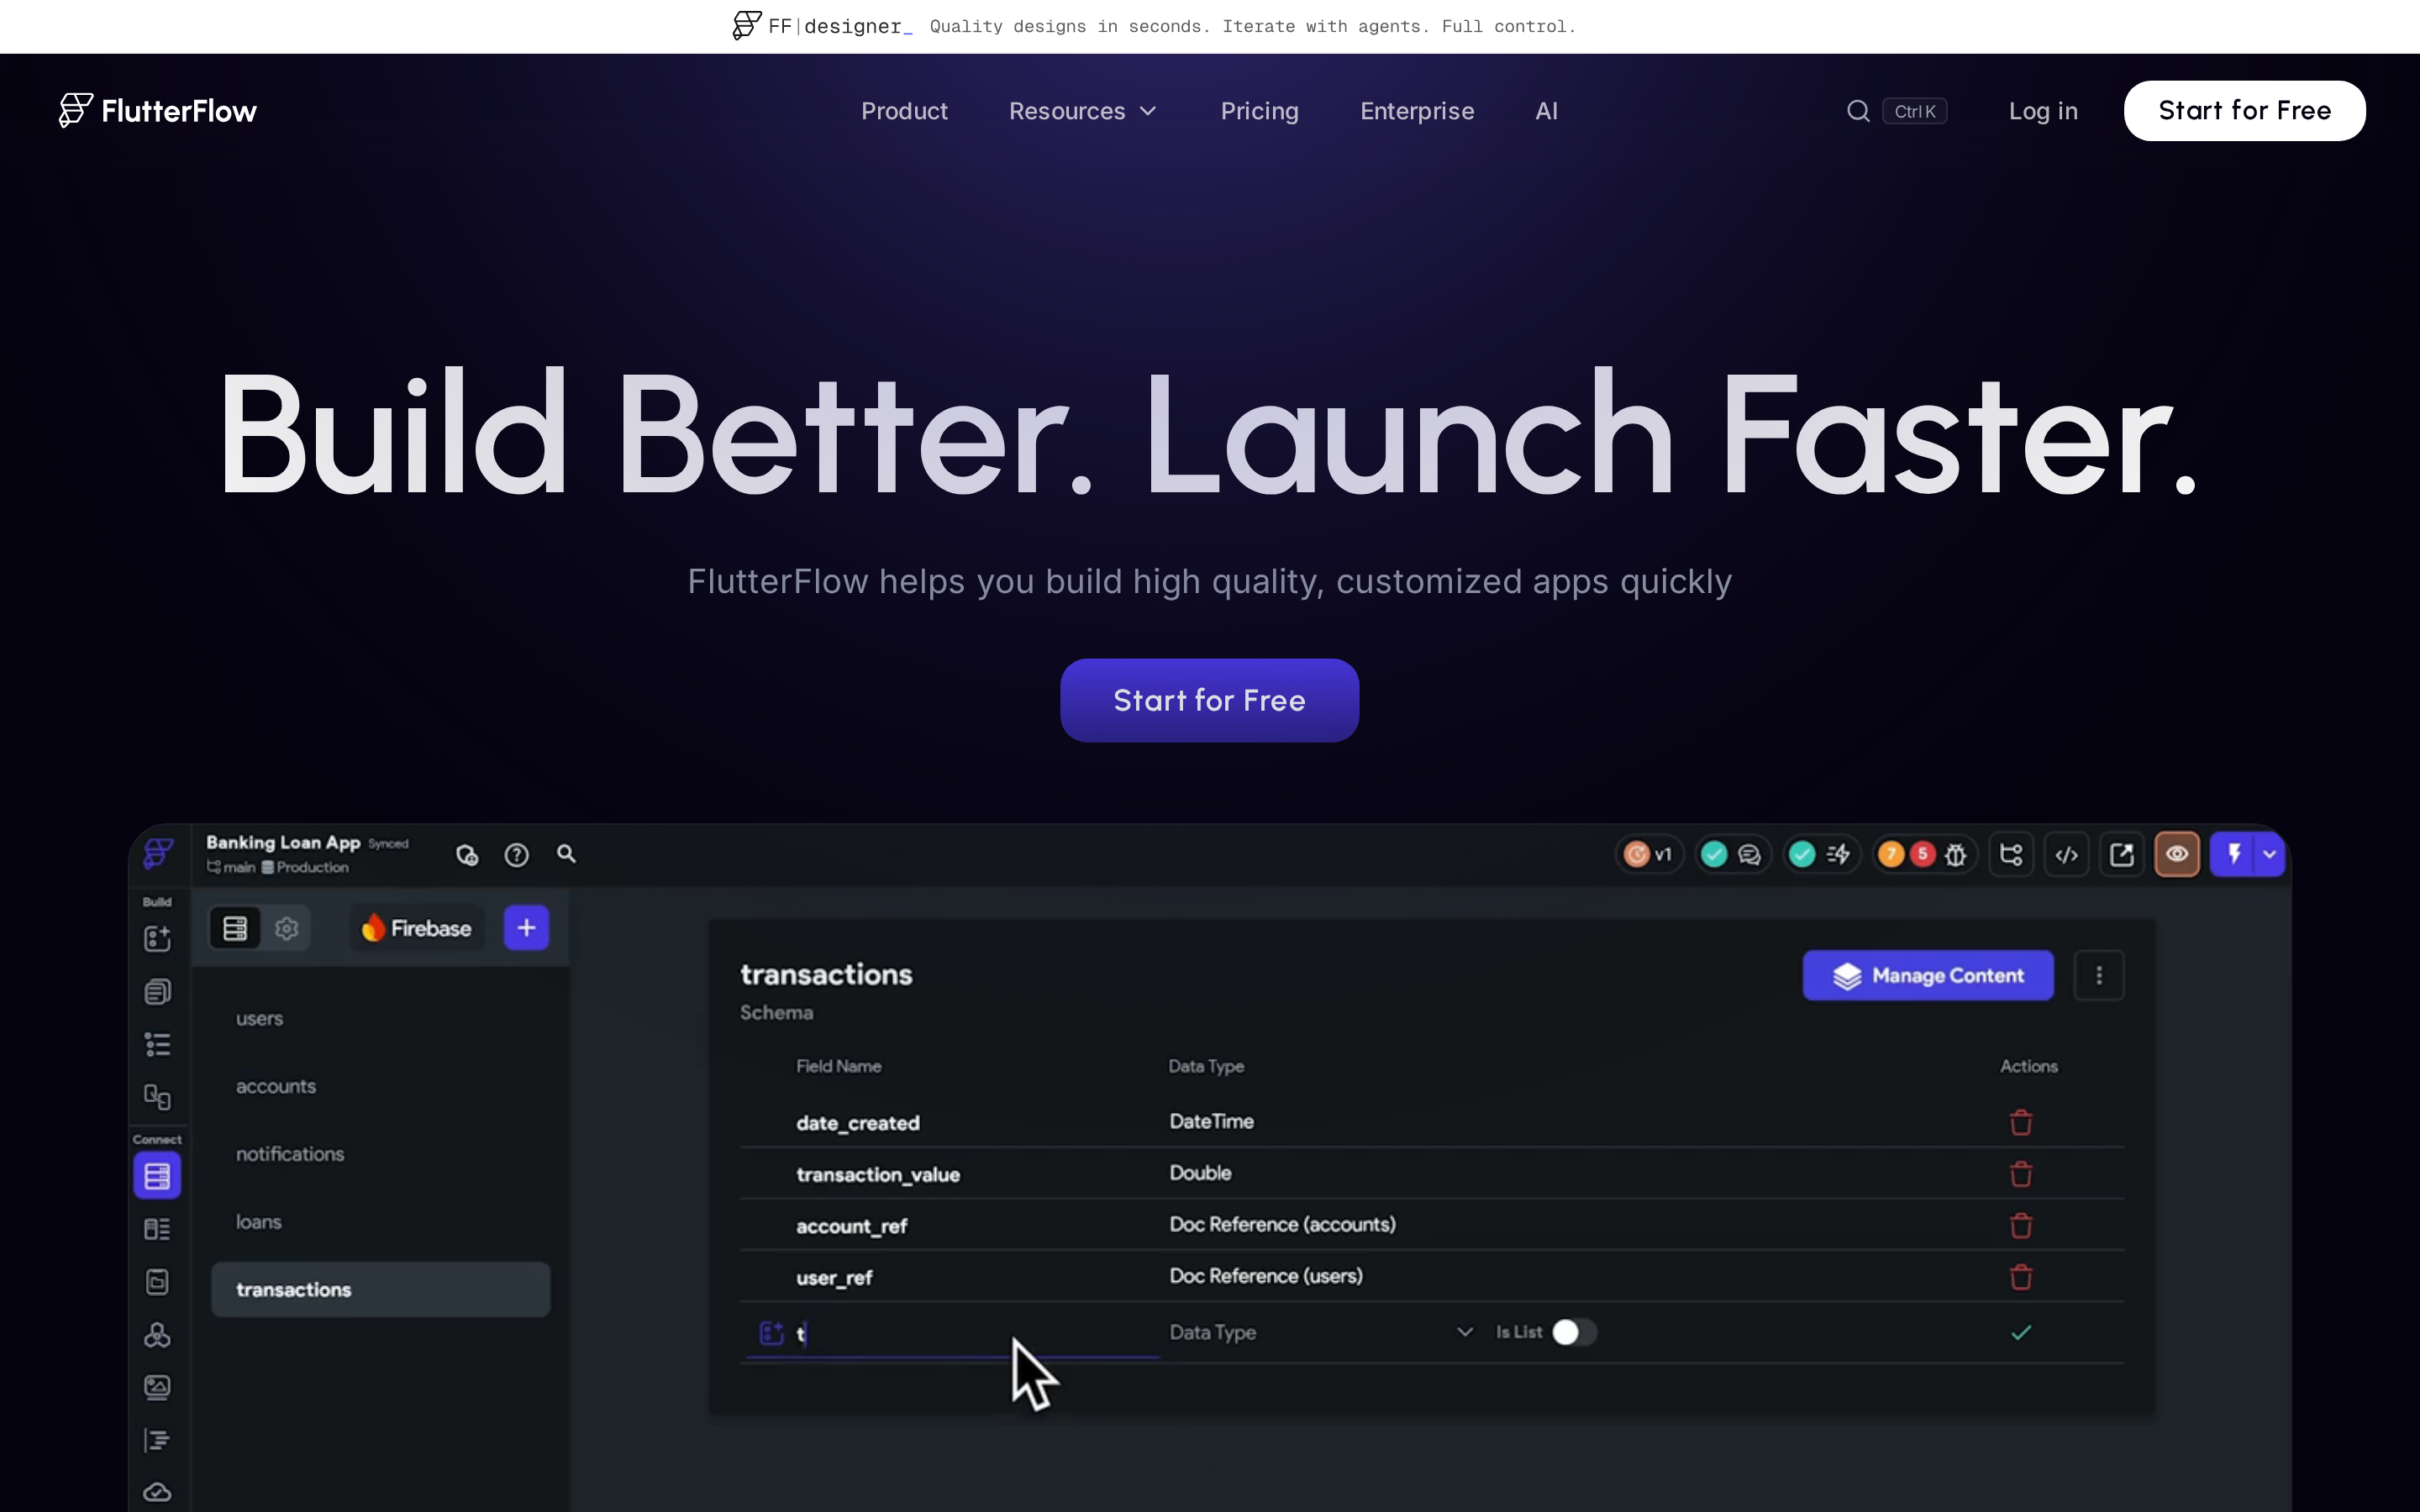Select the accounts collection
2420x1512 pixels.
[380, 1086]
